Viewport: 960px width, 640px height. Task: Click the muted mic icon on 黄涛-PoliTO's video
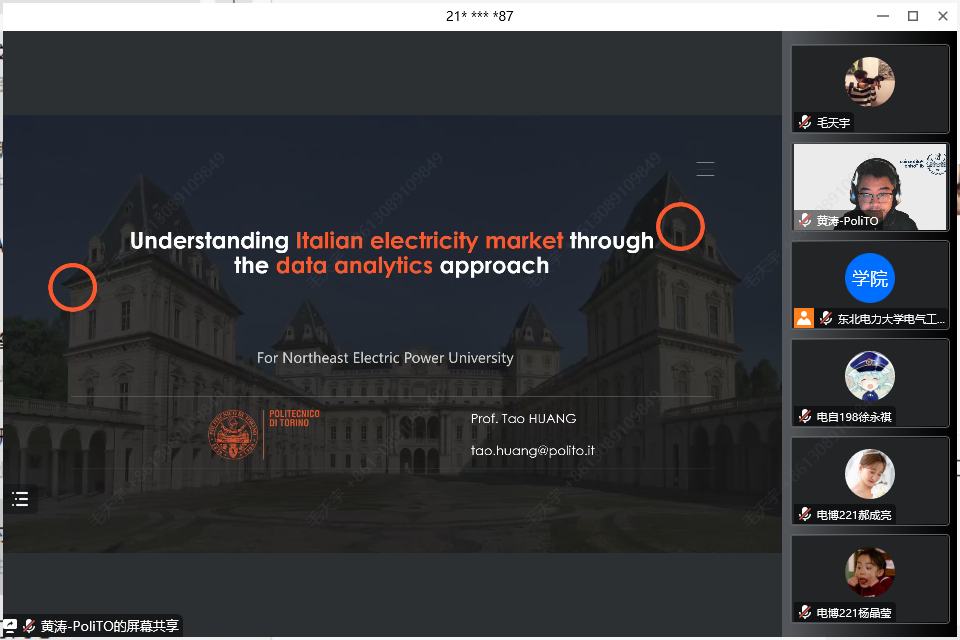pos(805,220)
